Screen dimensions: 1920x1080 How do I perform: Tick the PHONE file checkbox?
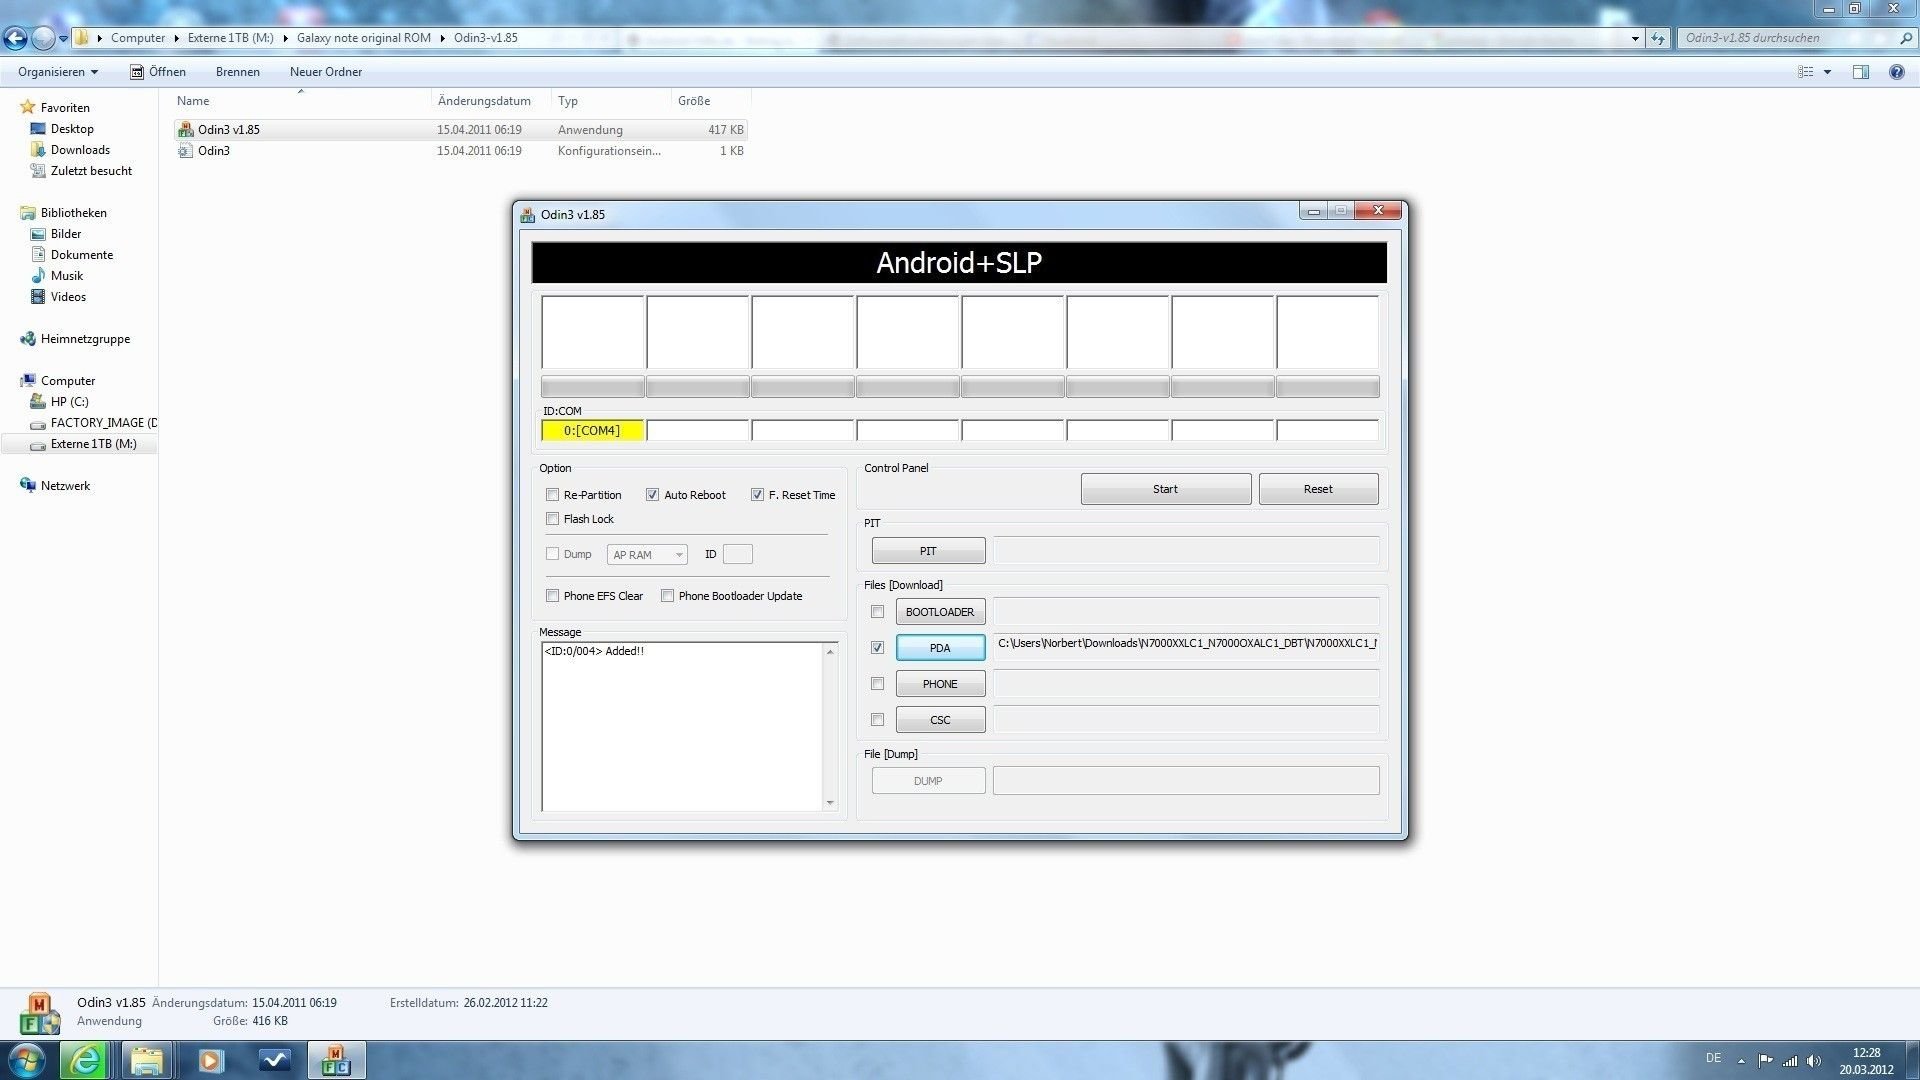[x=877, y=684]
